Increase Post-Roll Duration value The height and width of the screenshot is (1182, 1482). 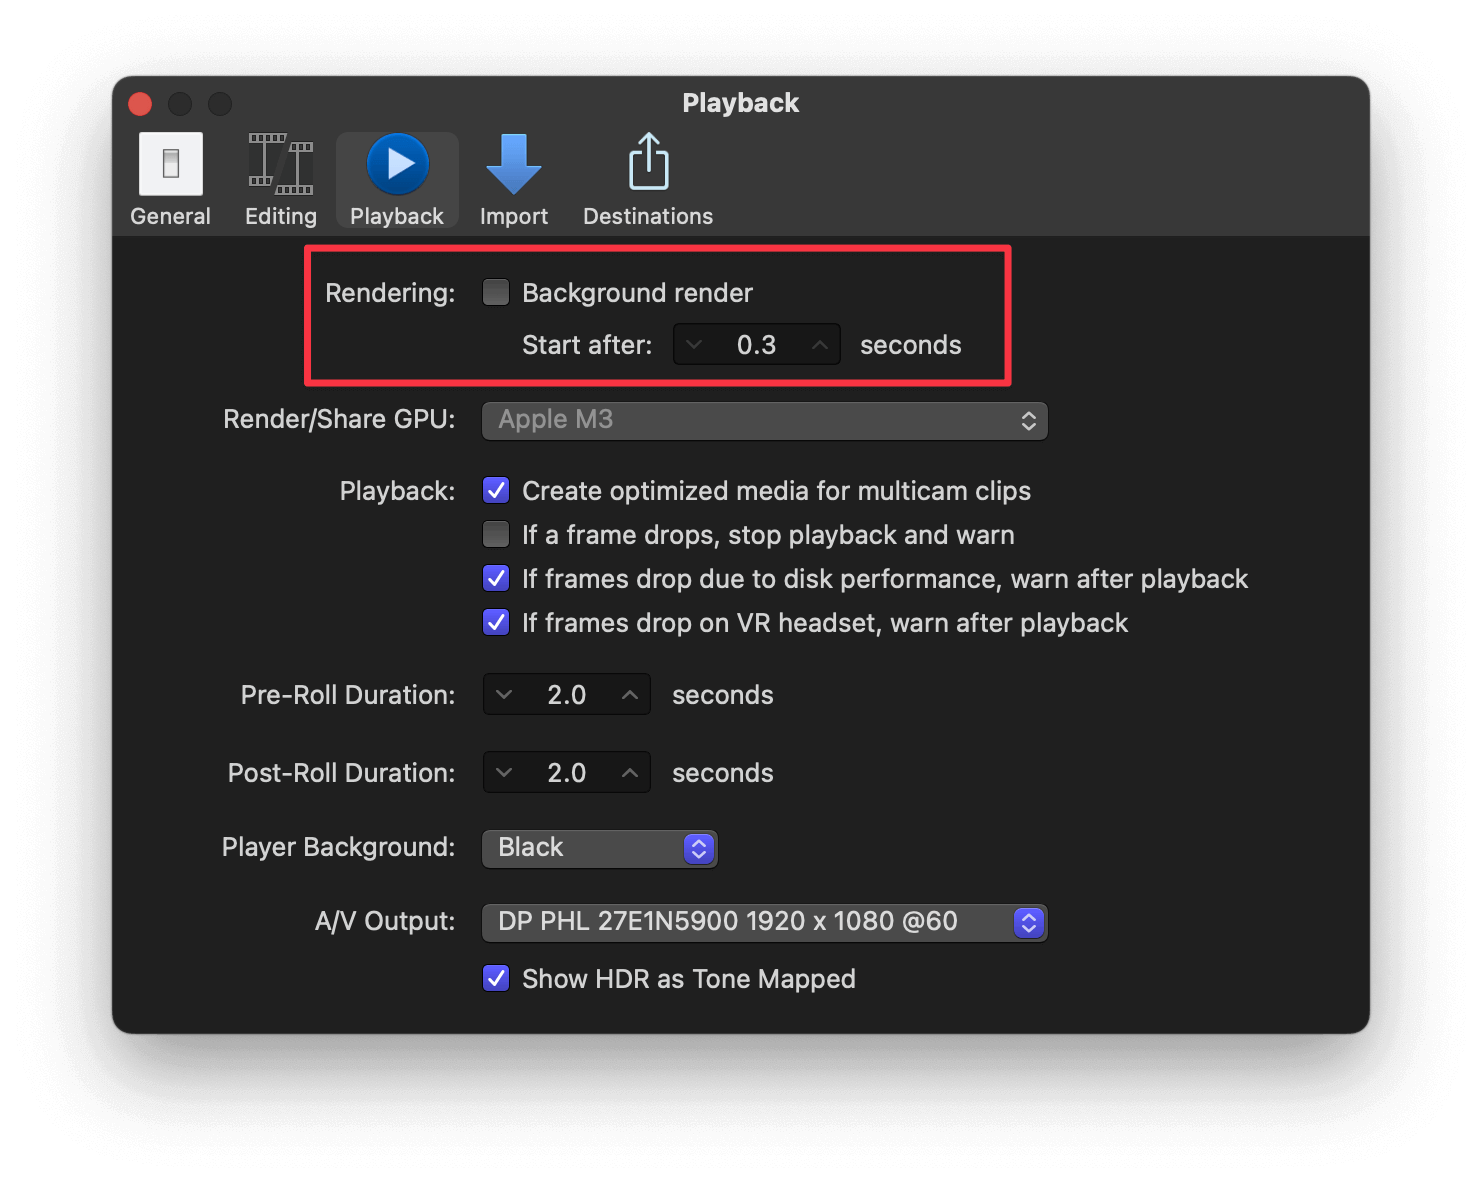(630, 773)
